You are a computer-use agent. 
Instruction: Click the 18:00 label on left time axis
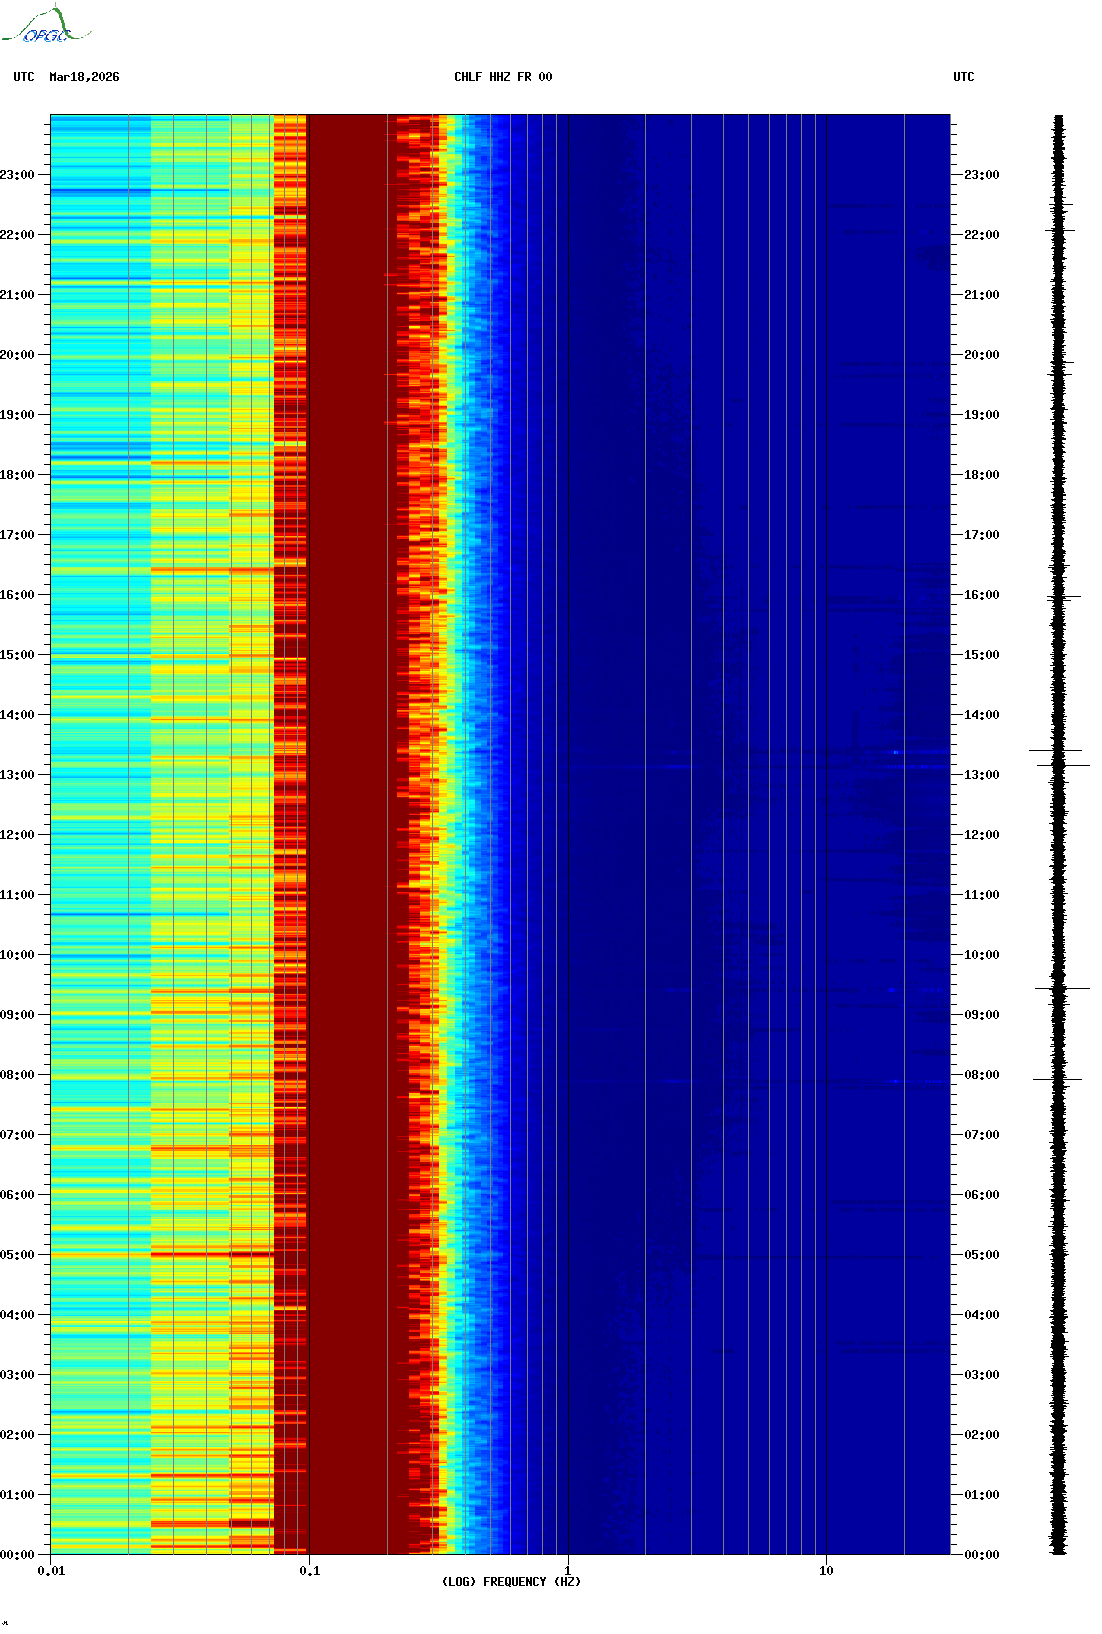click(x=17, y=475)
